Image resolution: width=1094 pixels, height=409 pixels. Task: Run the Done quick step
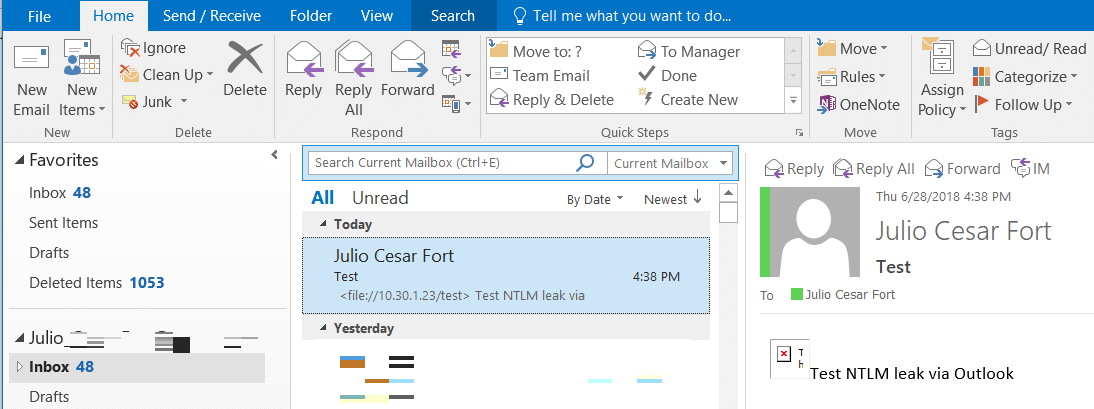click(x=668, y=75)
